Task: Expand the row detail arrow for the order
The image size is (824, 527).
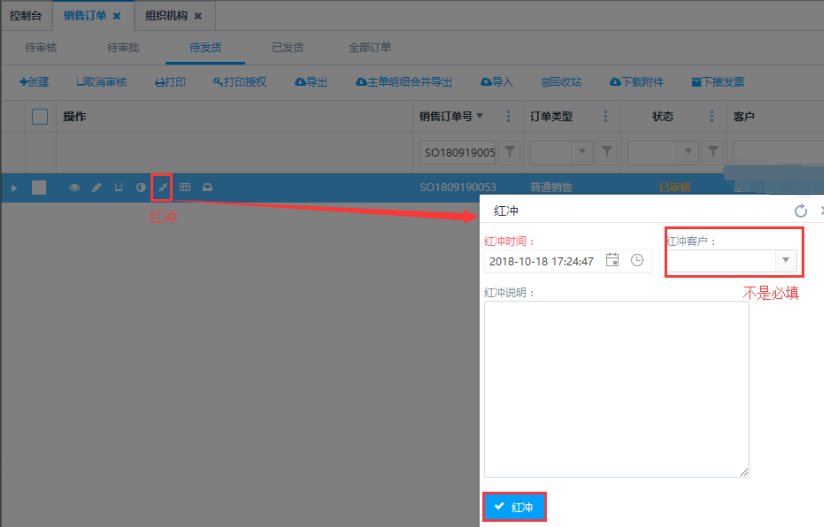Action: point(14,187)
